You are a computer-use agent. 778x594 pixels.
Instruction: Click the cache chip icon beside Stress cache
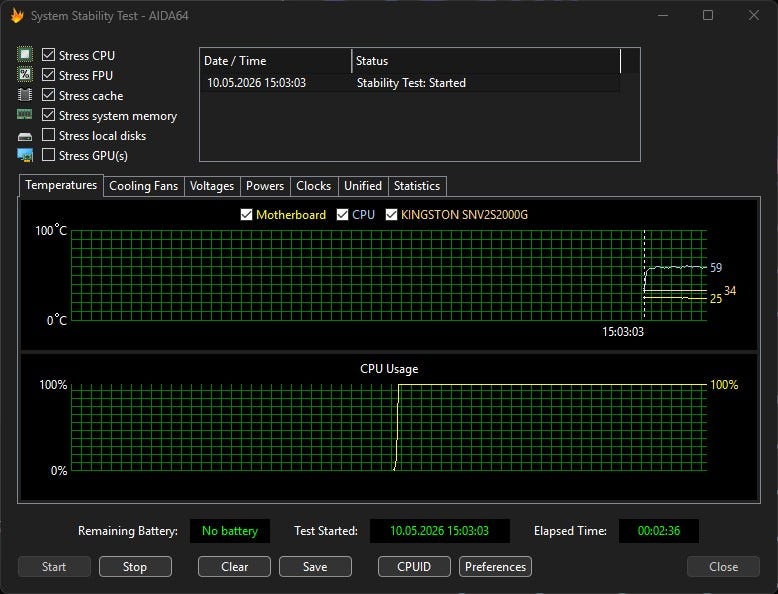tap(25, 94)
